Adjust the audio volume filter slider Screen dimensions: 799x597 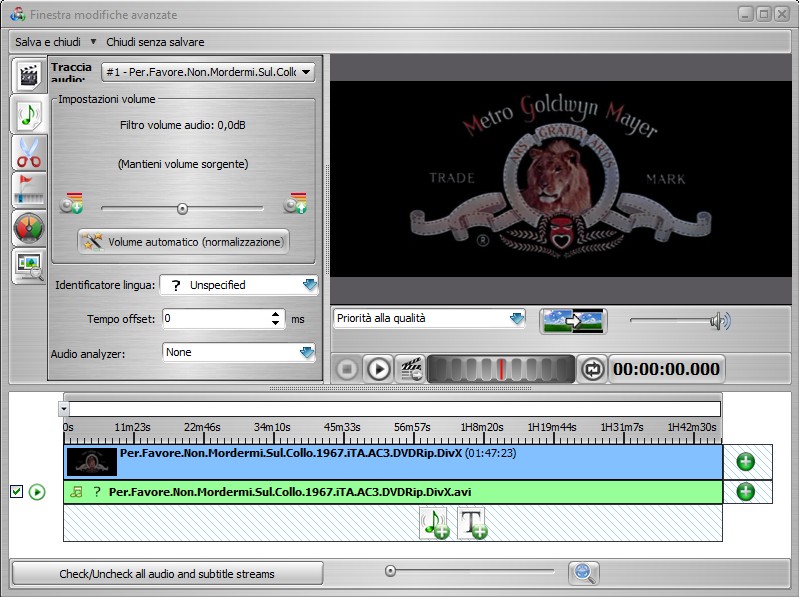(x=182, y=208)
